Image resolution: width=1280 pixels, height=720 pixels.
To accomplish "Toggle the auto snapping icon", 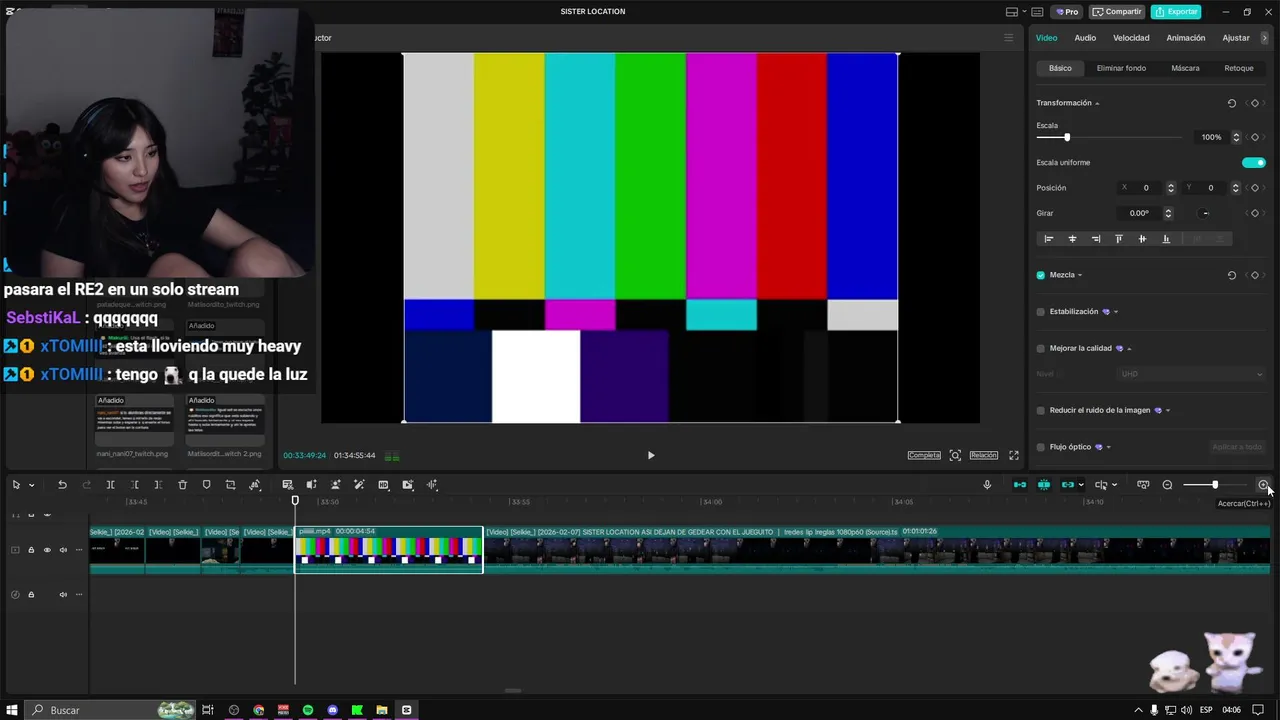I will coord(1044,485).
